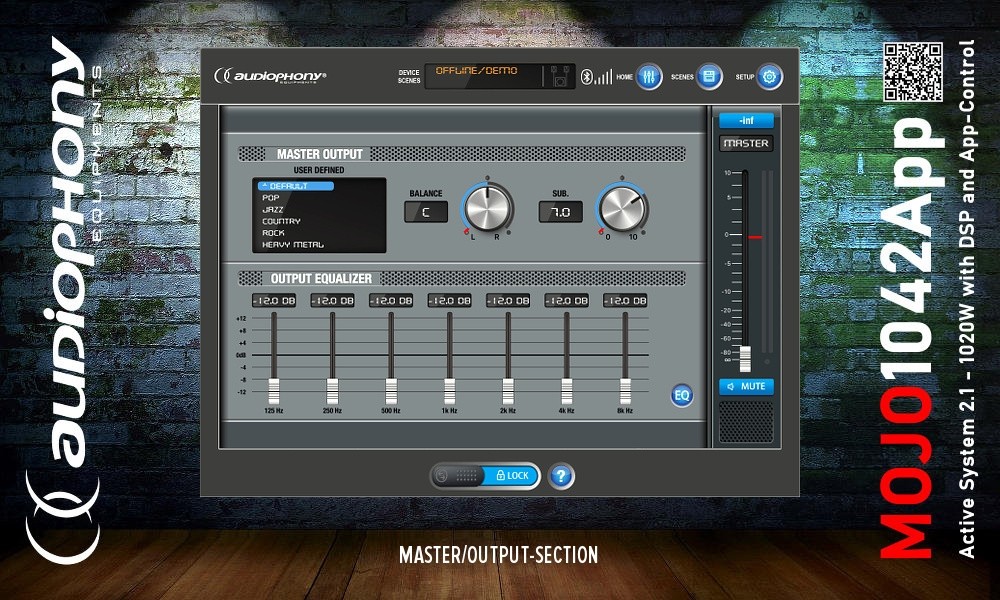The width and height of the screenshot is (1000, 600).
Task: Click the sub knob red reset marker
Action: coord(601,231)
